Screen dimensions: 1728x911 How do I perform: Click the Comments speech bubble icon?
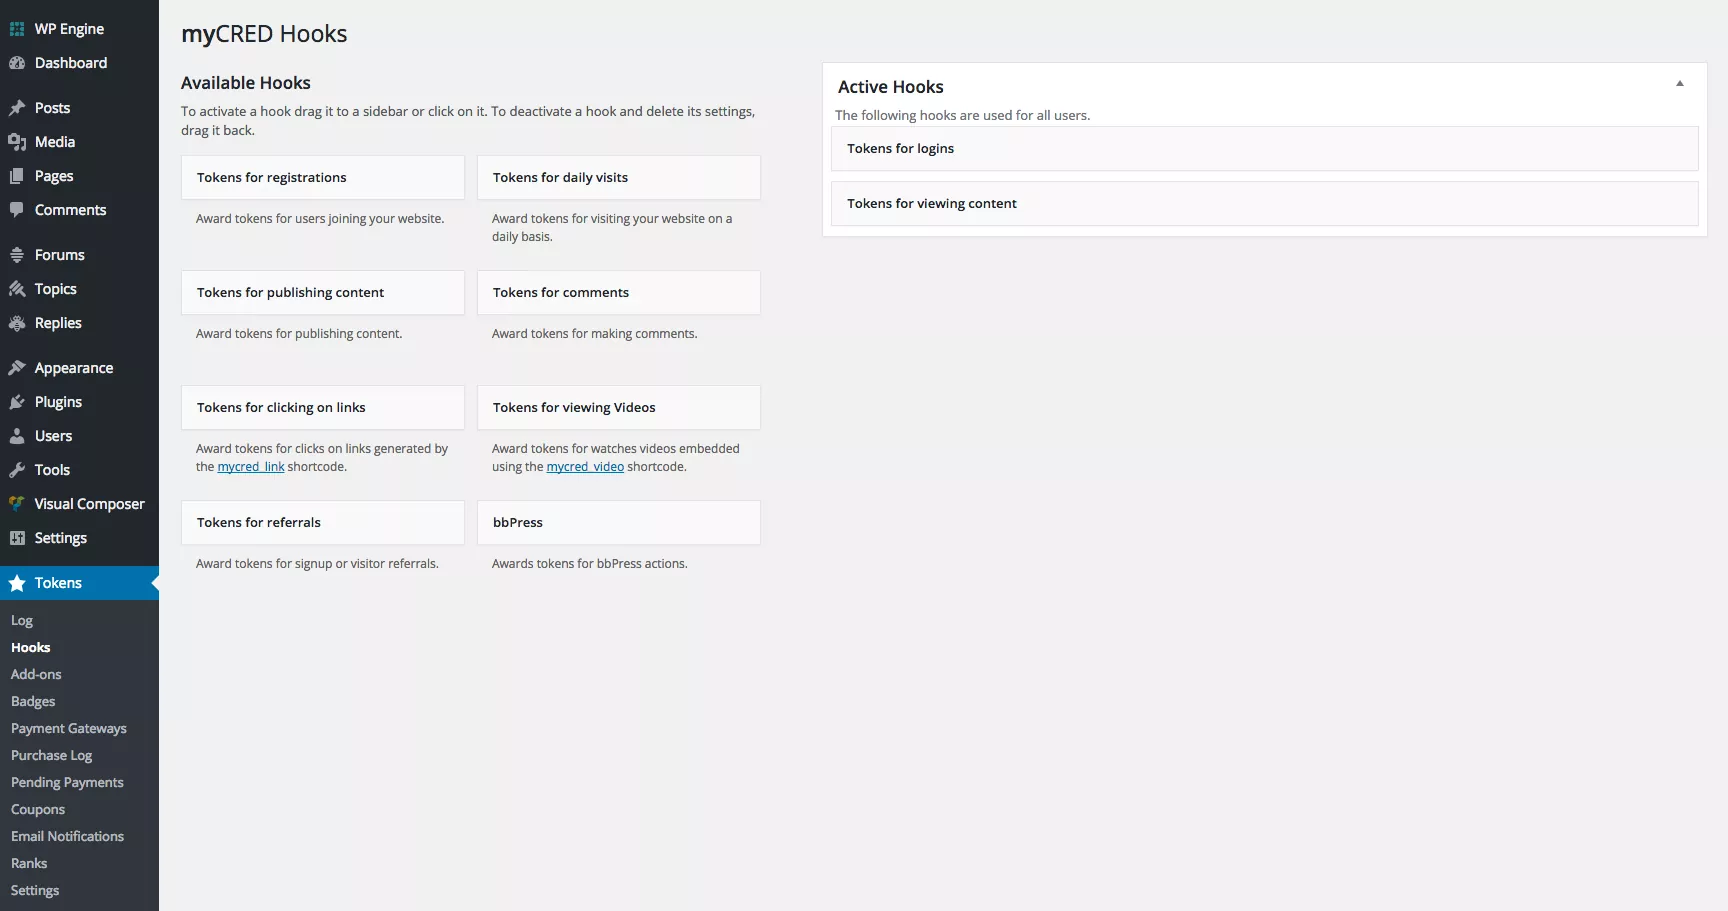(17, 210)
